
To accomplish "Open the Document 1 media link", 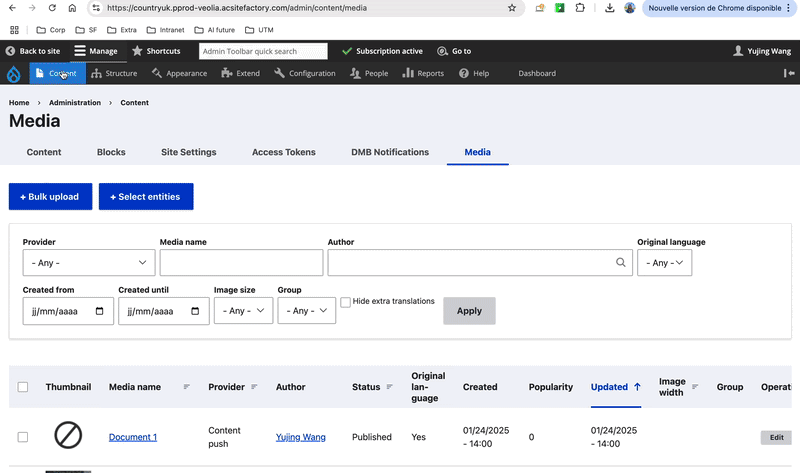I will click(133, 437).
